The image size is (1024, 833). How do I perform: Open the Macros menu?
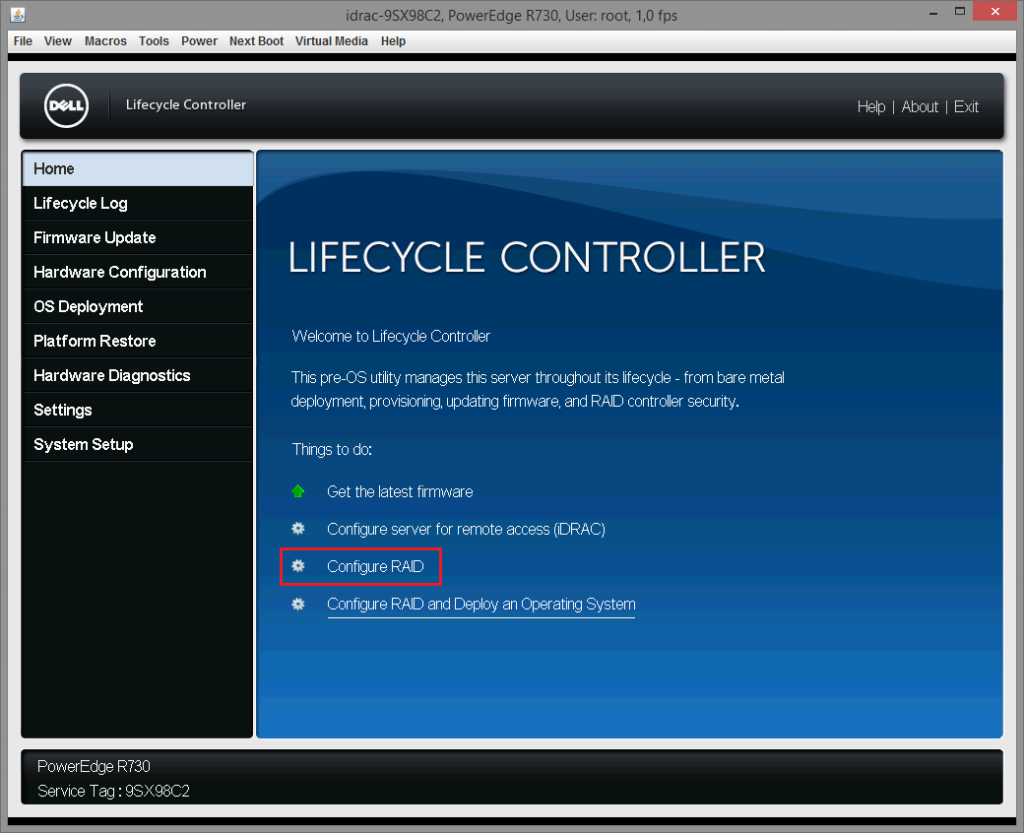(x=105, y=41)
